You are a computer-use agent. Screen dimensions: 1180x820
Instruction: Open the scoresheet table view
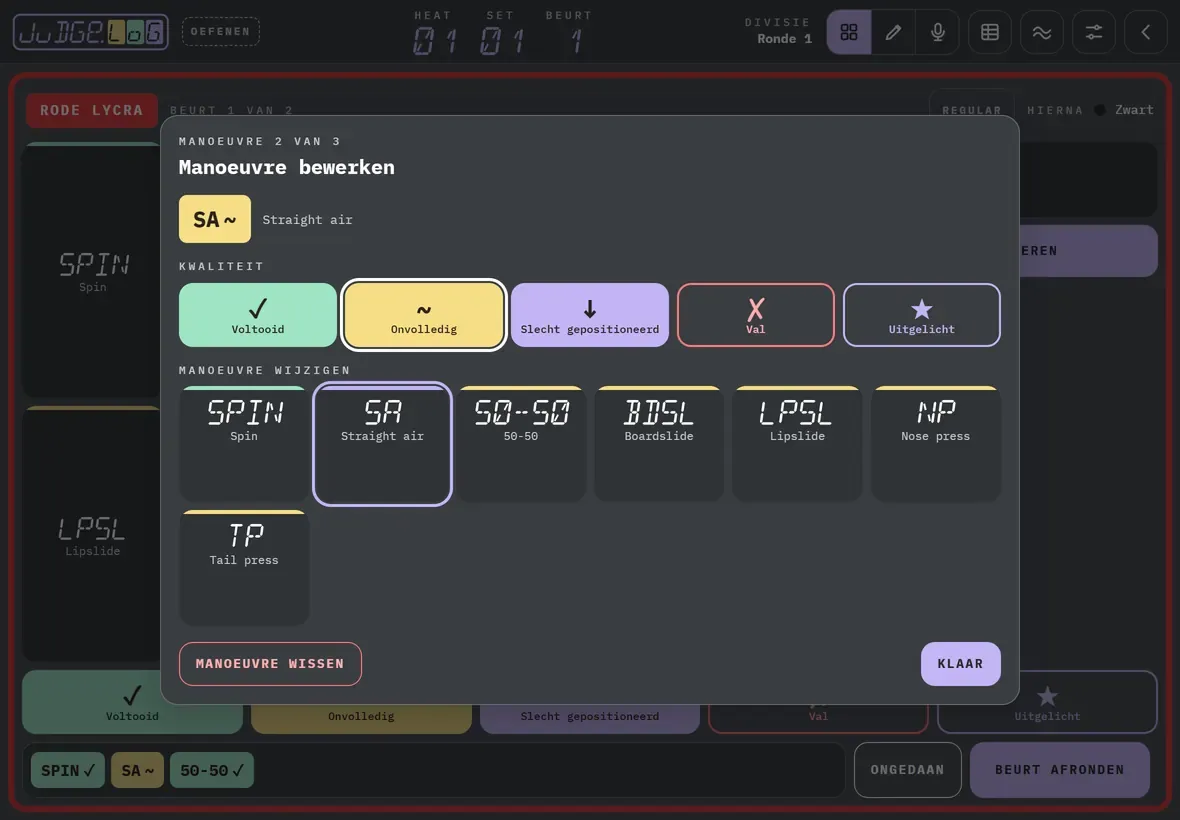tap(990, 32)
